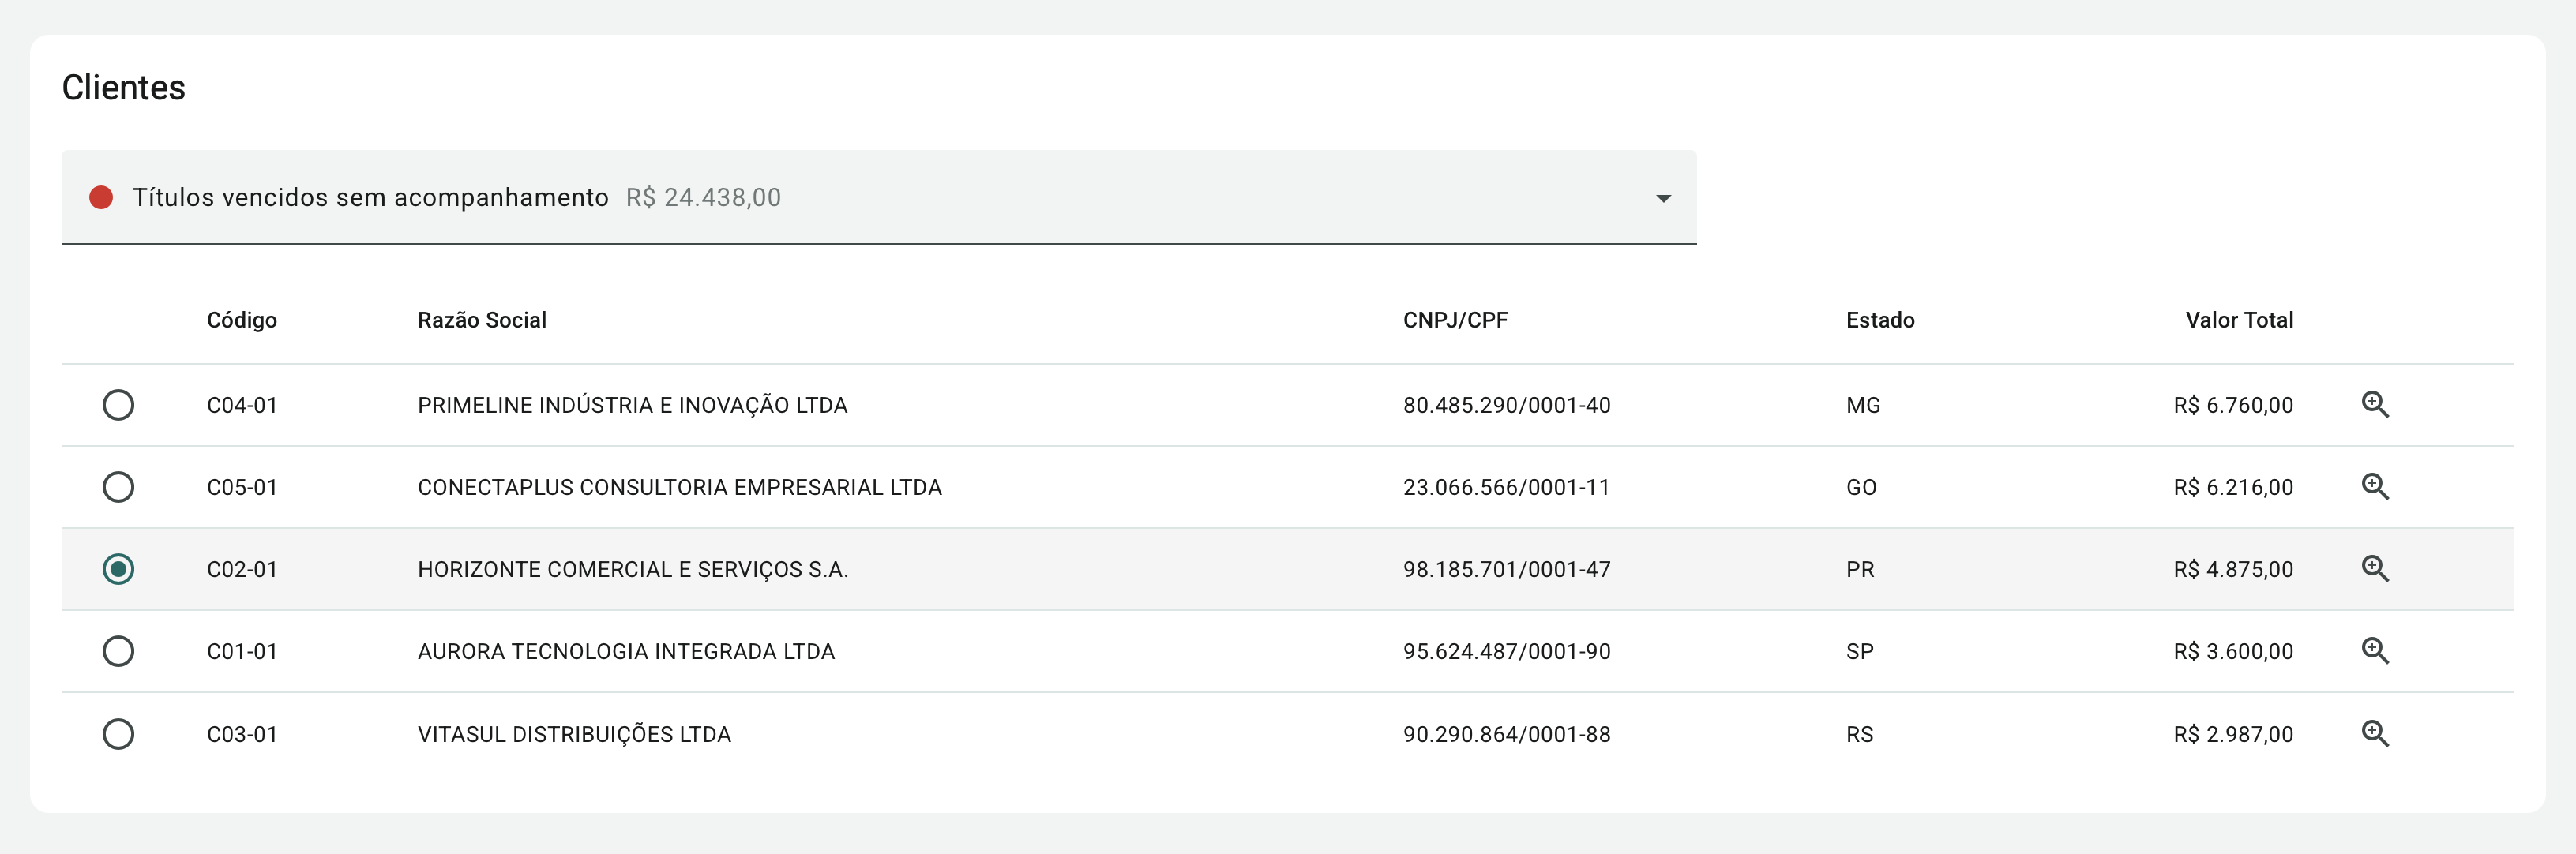This screenshot has width=2576, height=854.
Task: Click the Estado column header
Action: [x=1879, y=320]
